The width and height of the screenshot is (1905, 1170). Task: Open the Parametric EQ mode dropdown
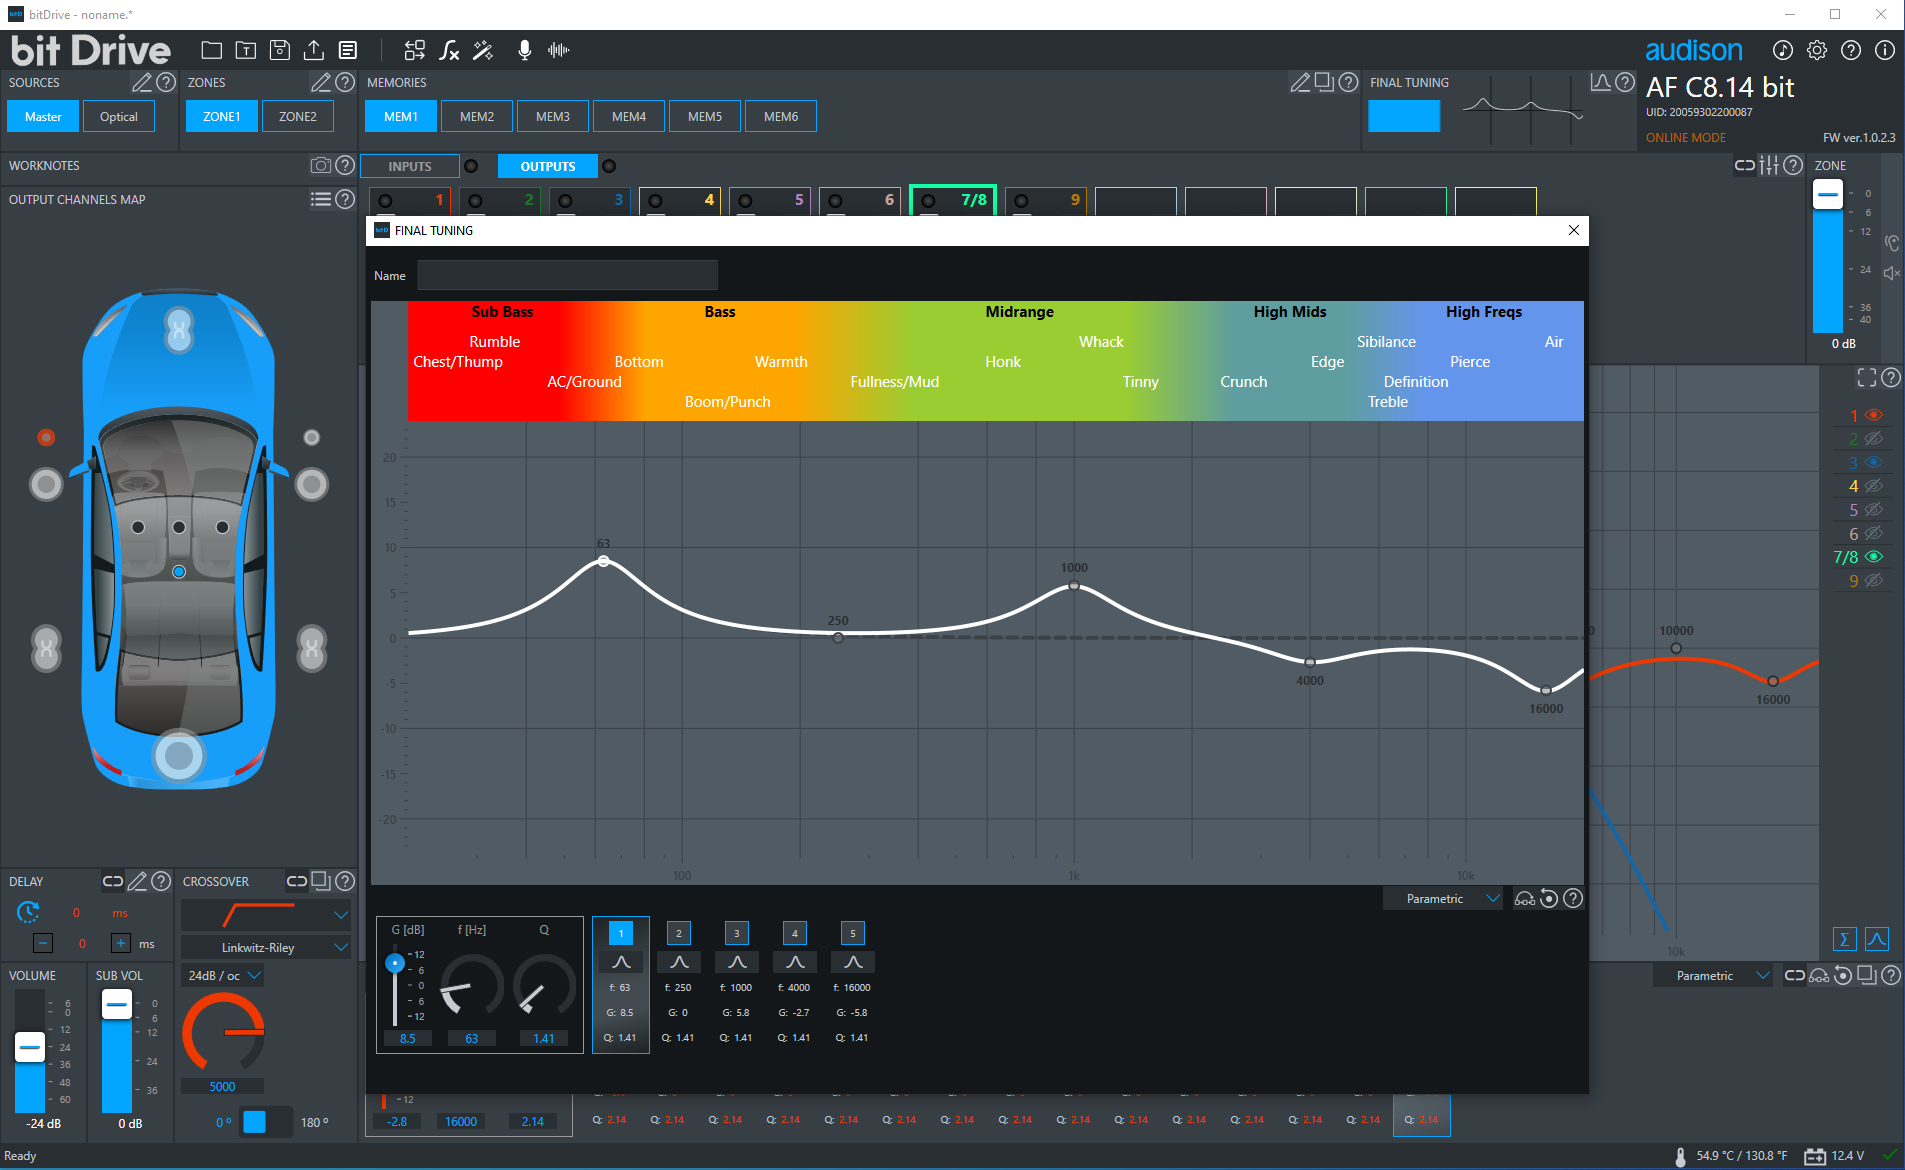(1442, 898)
